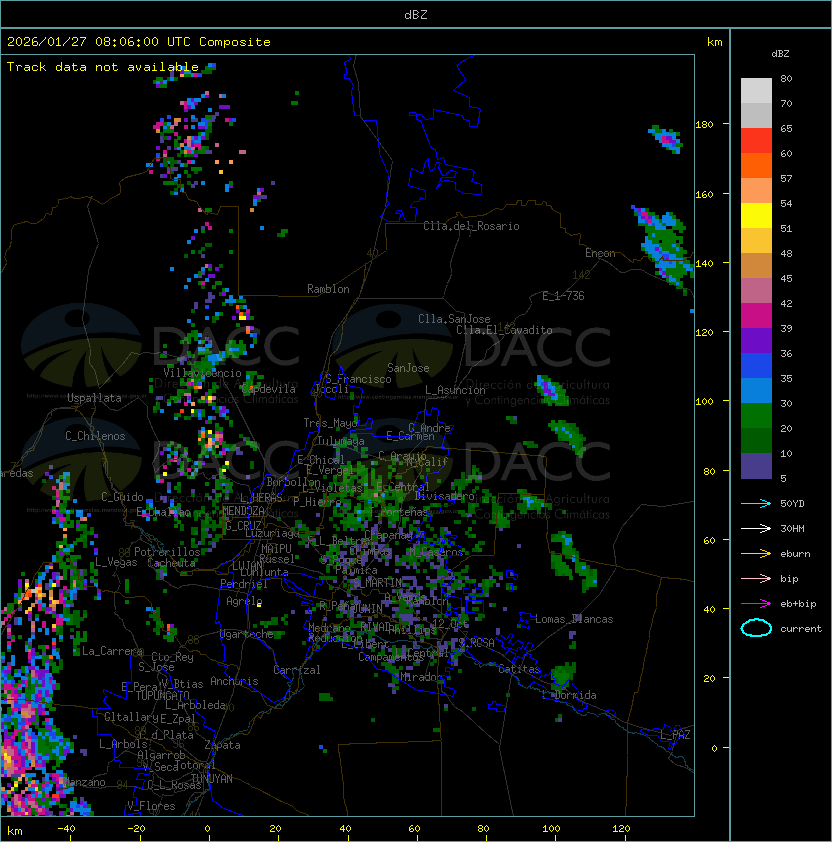Select the Encon location label
The image size is (832, 842).
click(x=600, y=253)
